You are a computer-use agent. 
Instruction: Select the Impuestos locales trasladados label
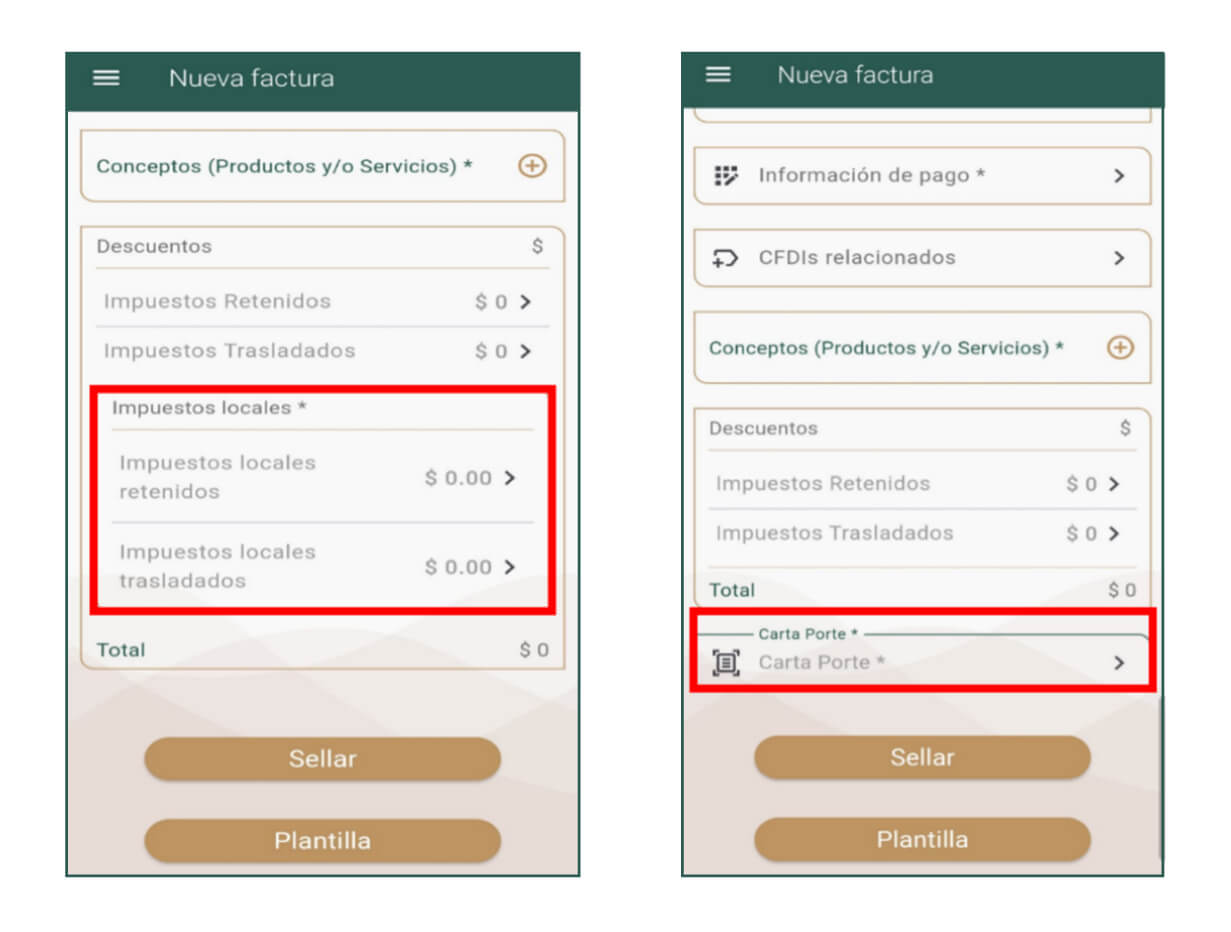[218, 566]
